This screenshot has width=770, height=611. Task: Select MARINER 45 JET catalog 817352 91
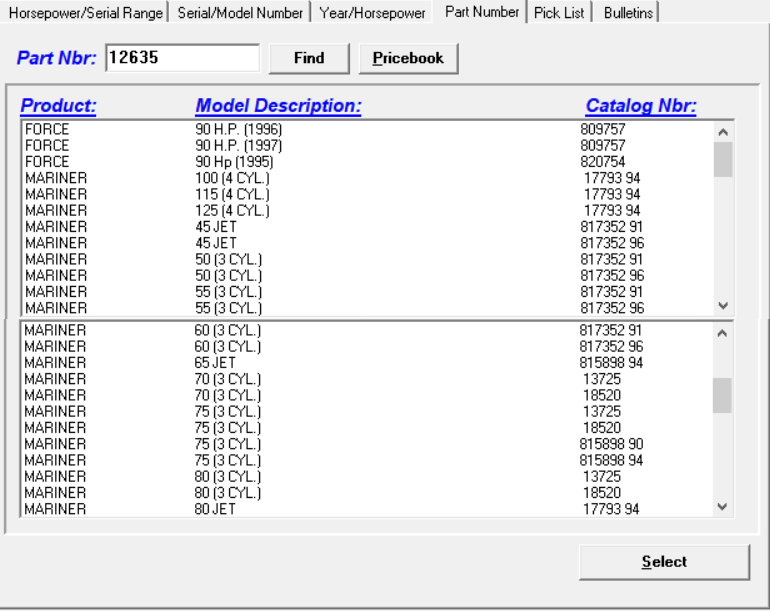click(x=367, y=226)
